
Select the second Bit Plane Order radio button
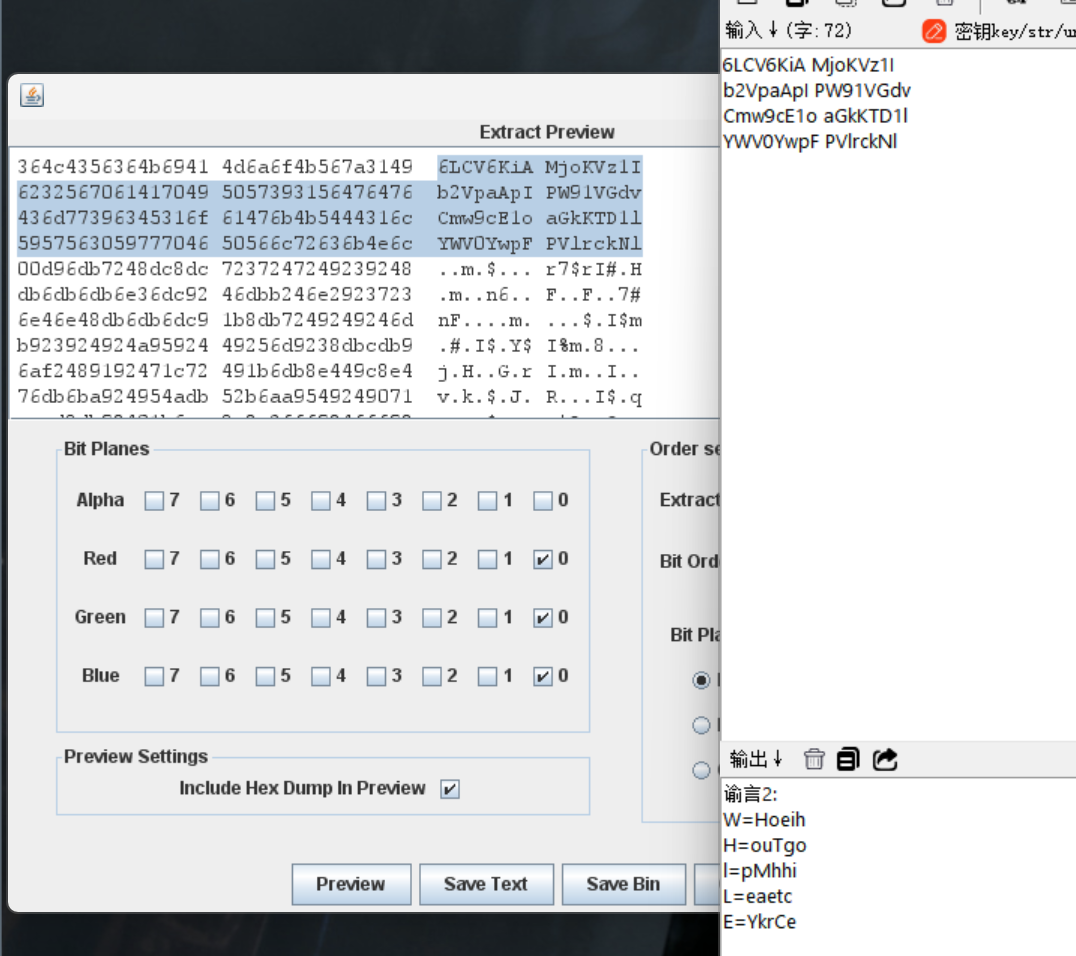tap(701, 725)
